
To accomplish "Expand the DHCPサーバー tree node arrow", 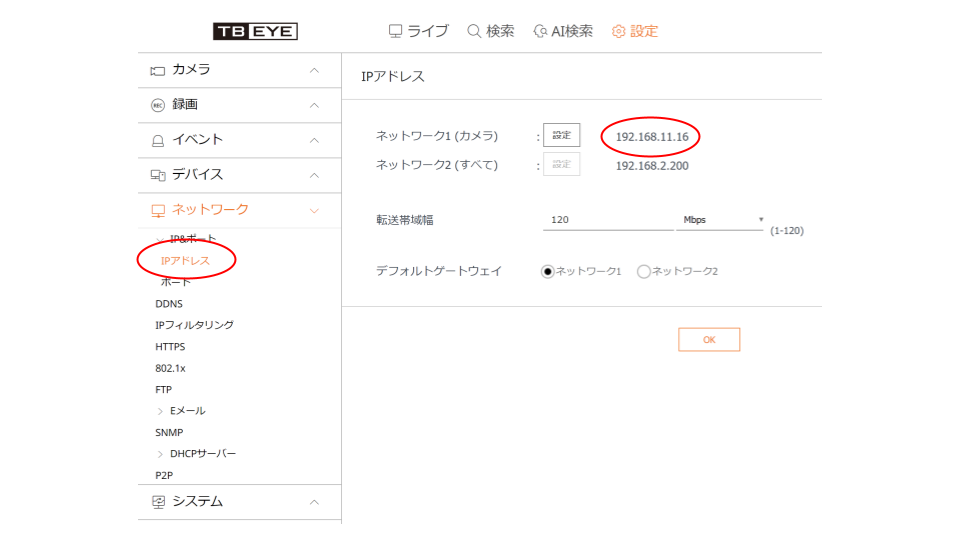I will [x=160, y=454].
